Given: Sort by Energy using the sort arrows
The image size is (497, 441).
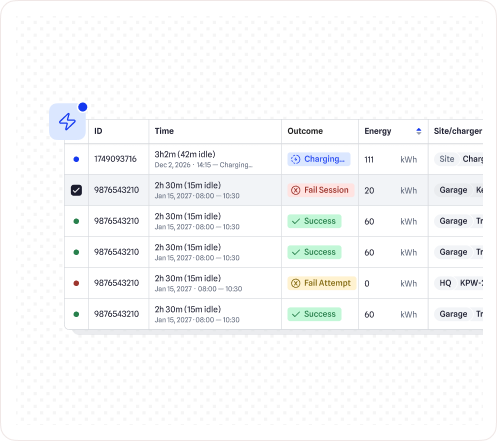Looking at the screenshot, I should click(419, 131).
